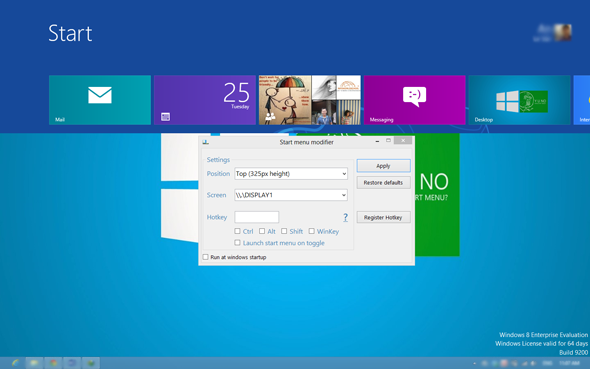Focus the Hotkey input field
590x369 pixels.
pos(257,217)
